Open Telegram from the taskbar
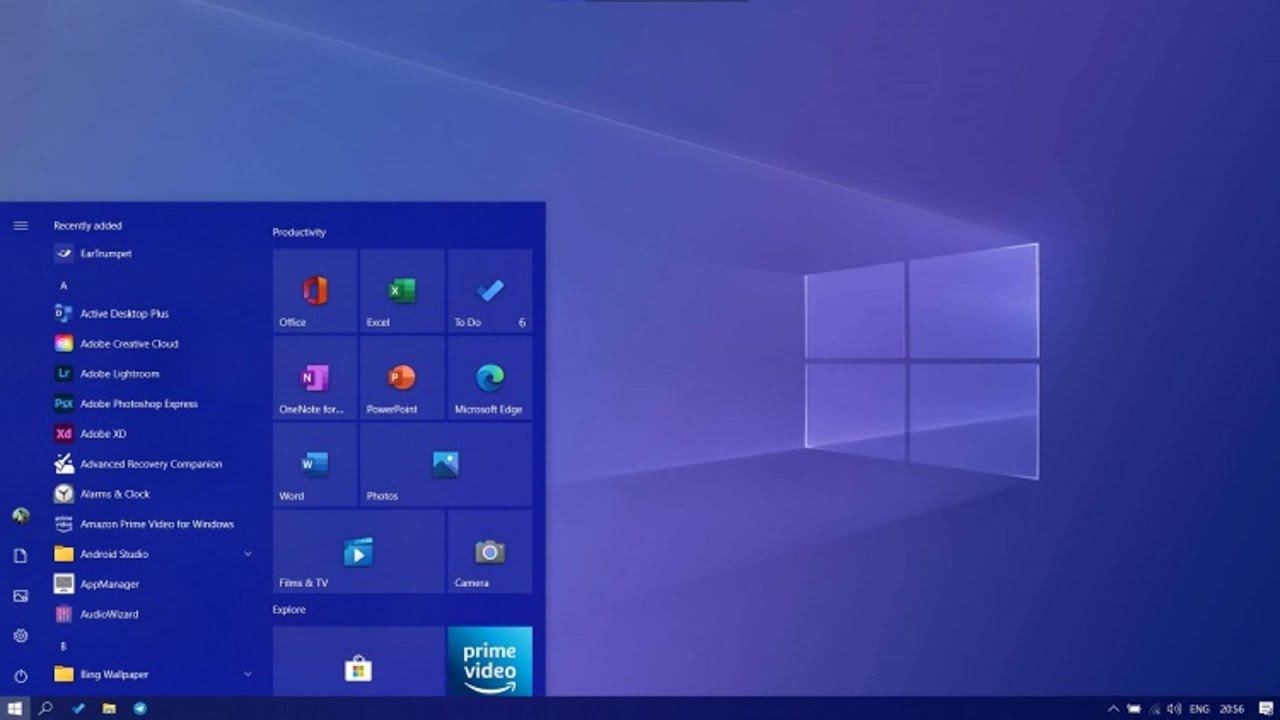This screenshot has height=720, width=1280. click(140, 708)
